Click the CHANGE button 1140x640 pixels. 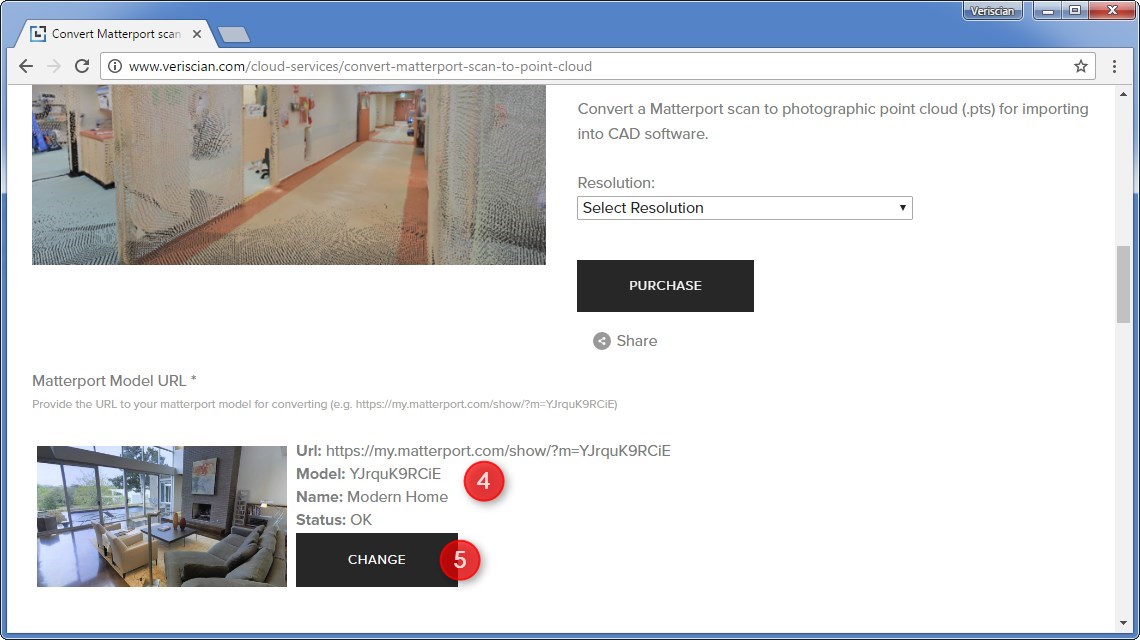coord(377,560)
